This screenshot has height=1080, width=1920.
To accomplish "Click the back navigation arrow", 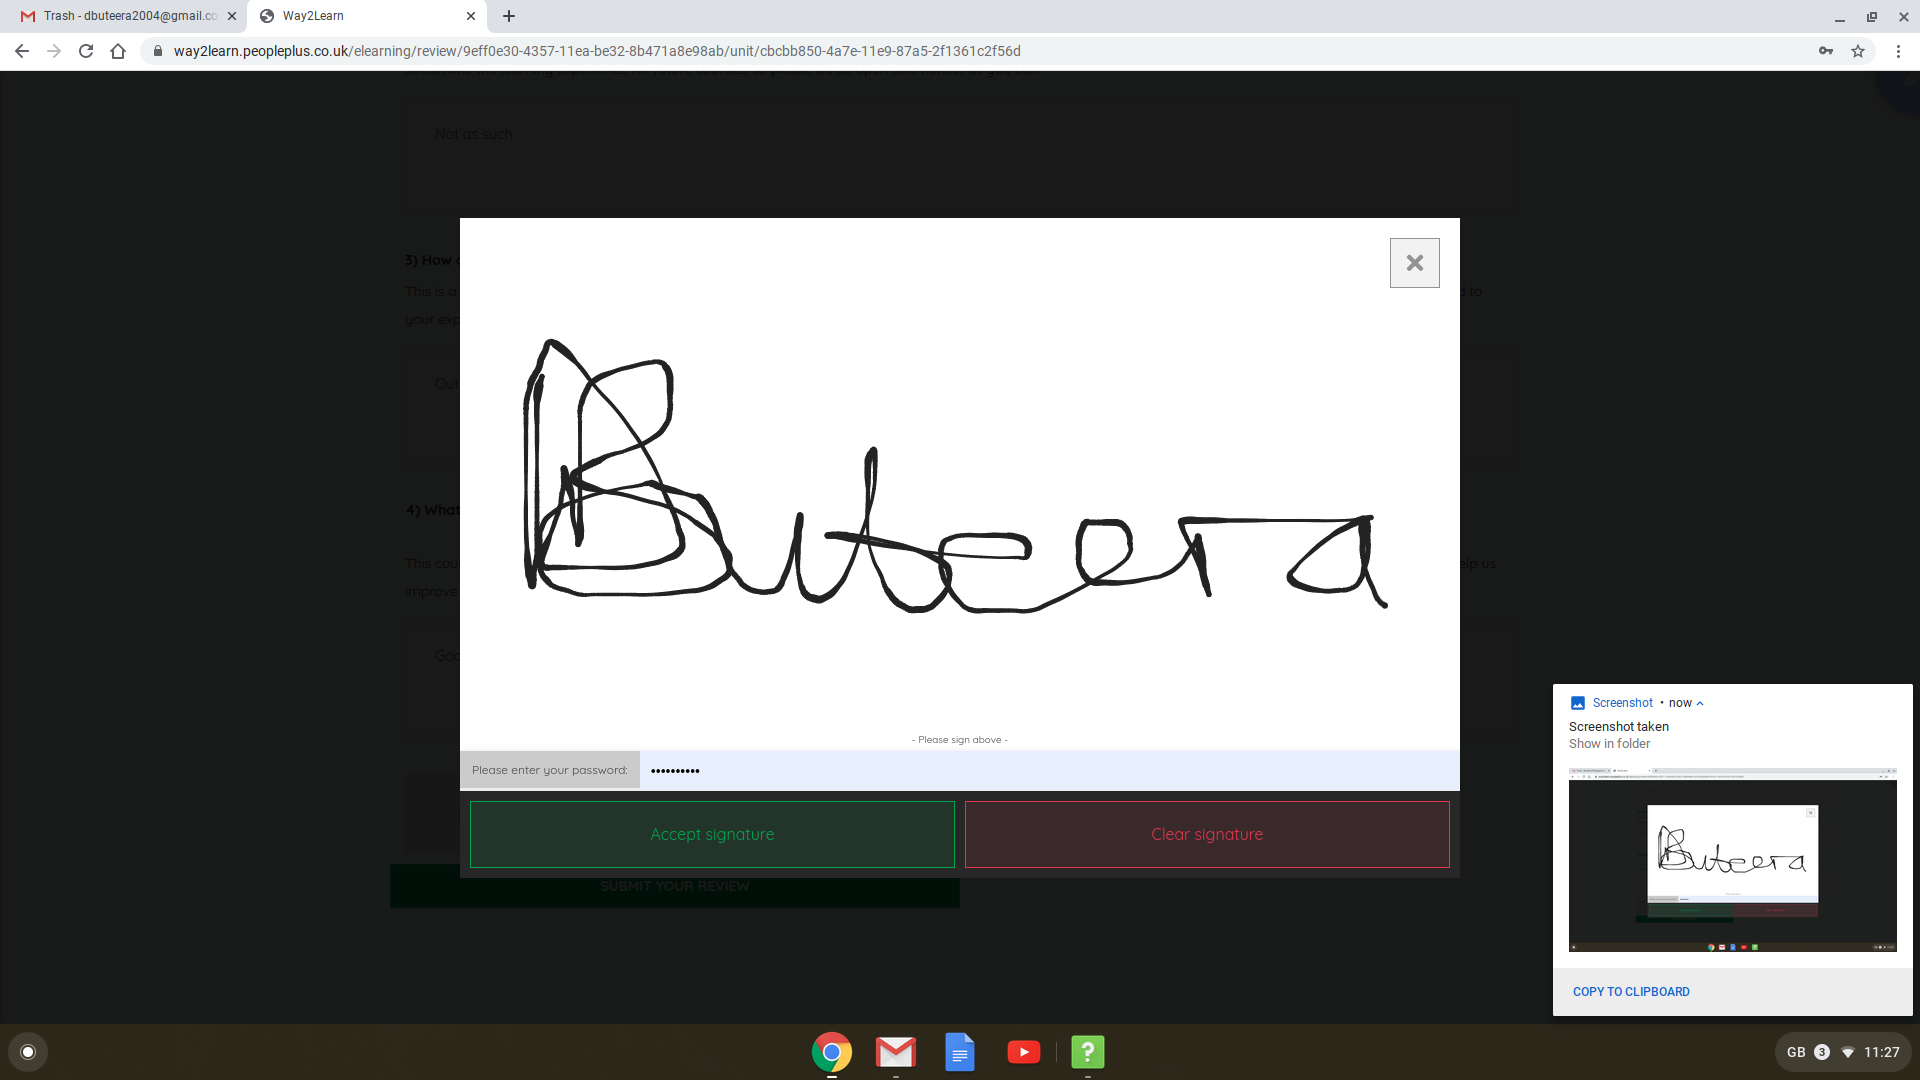I will 21,51.
